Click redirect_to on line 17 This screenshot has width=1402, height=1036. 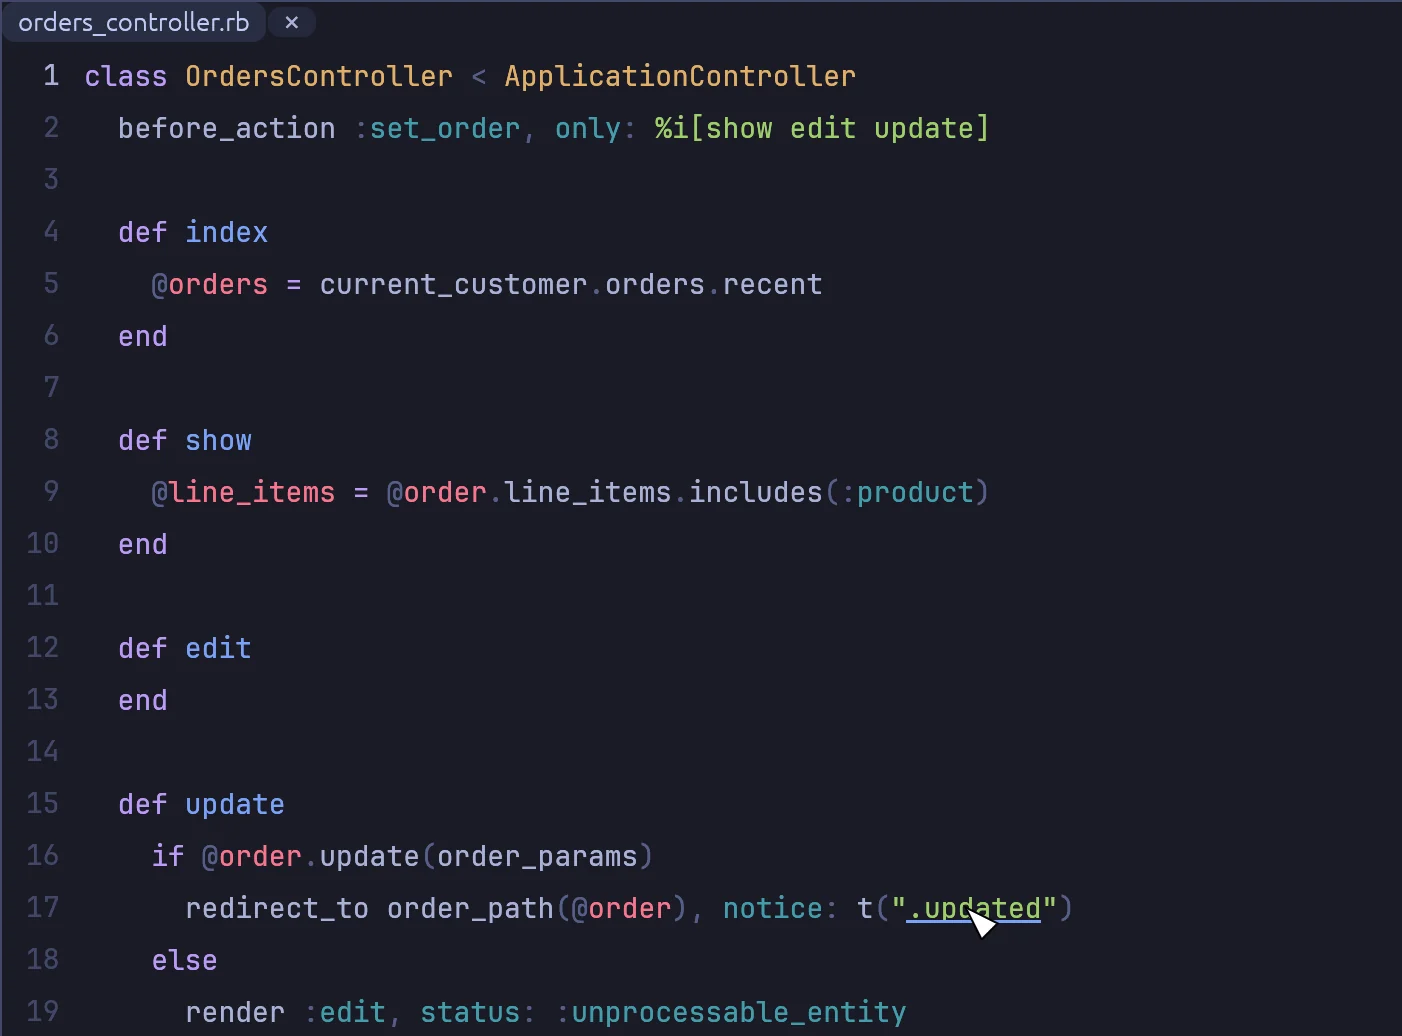[x=277, y=908]
